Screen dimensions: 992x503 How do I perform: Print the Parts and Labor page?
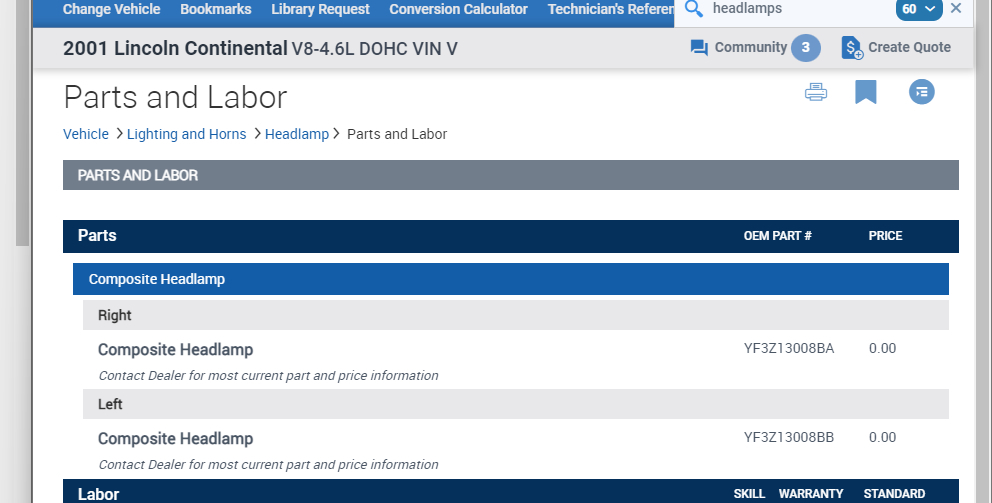pos(816,93)
